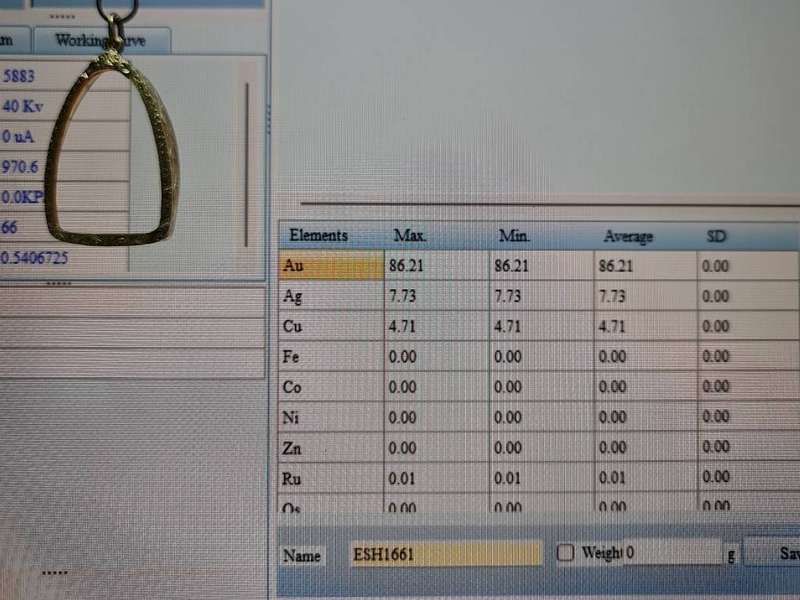Sort by the Average column header
Image resolution: width=800 pixels, height=600 pixels.
[628, 237]
